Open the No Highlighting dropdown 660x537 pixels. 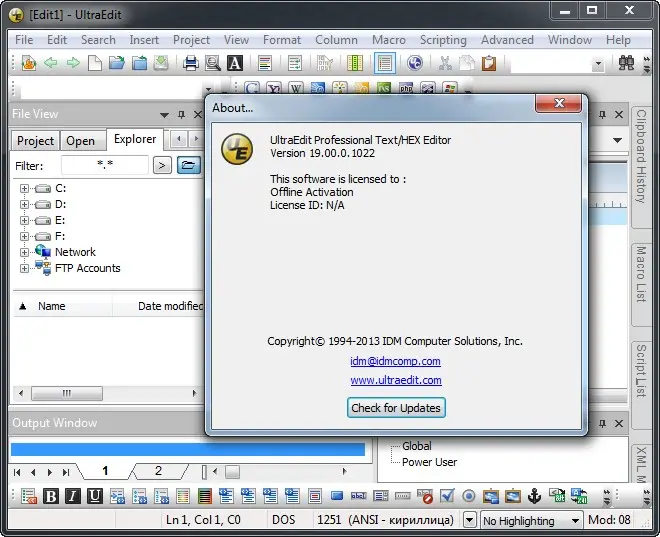[x=532, y=521]
